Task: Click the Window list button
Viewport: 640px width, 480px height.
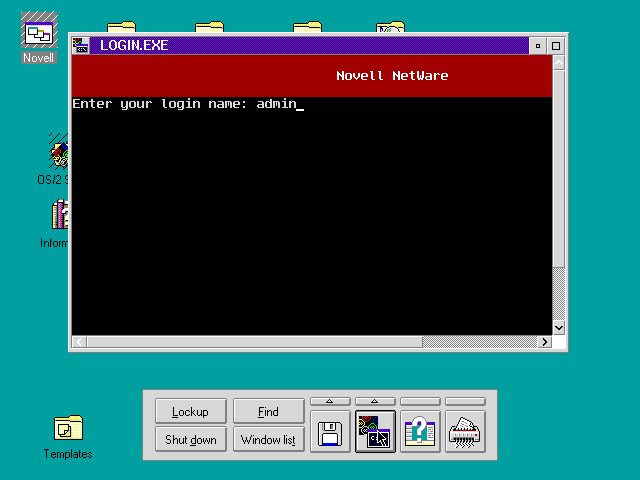Action: pos(269,439)
